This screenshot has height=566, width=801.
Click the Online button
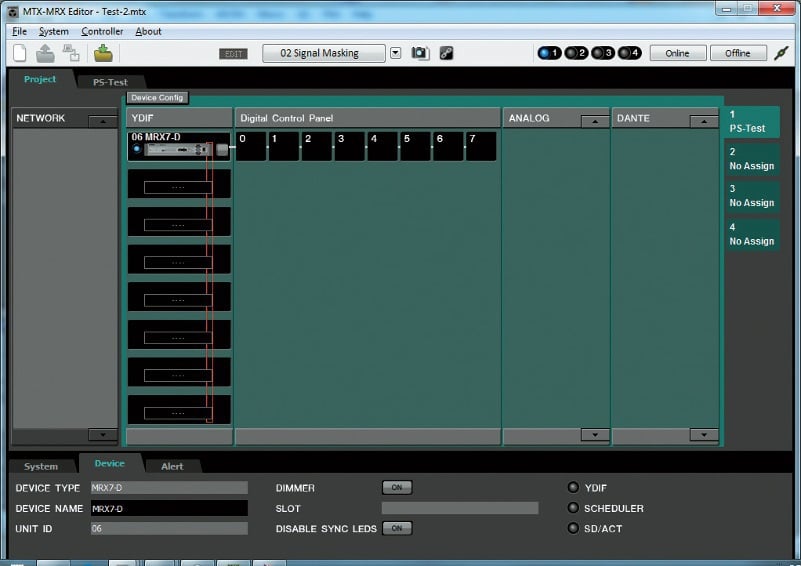click(677, 53)
